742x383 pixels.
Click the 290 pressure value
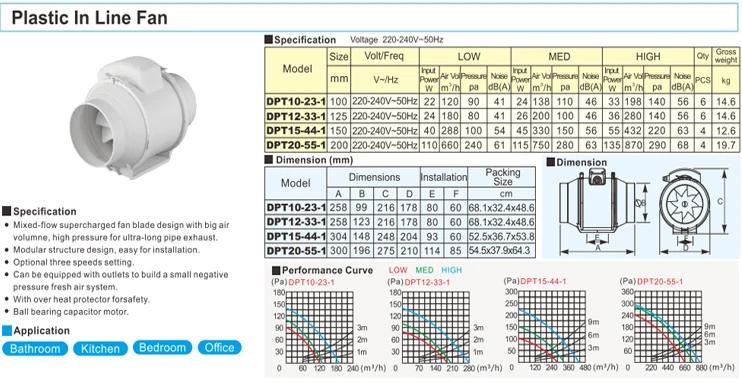(x=657, y=145)
